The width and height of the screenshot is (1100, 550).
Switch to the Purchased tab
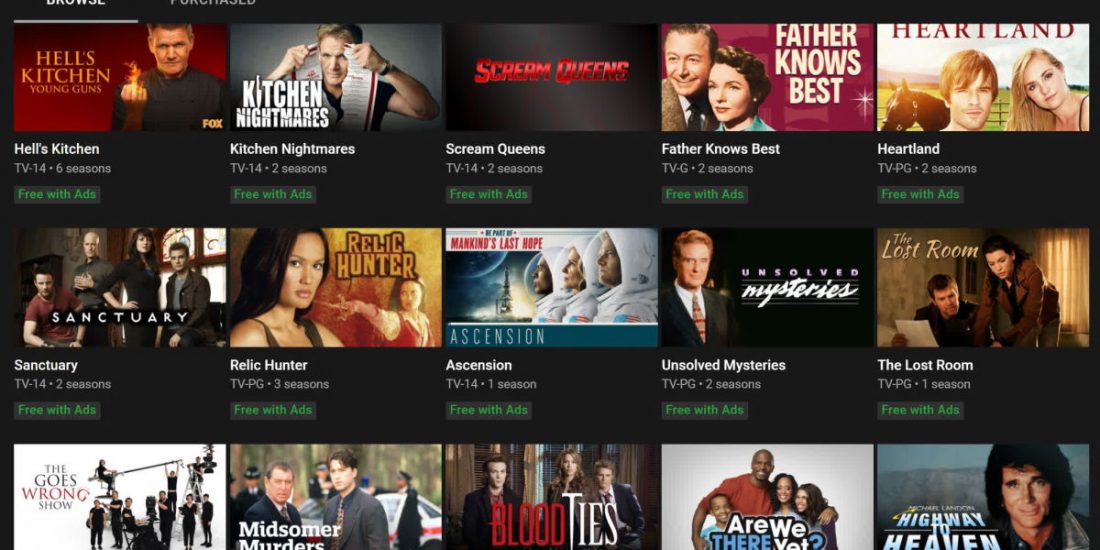tap(213, 4)
